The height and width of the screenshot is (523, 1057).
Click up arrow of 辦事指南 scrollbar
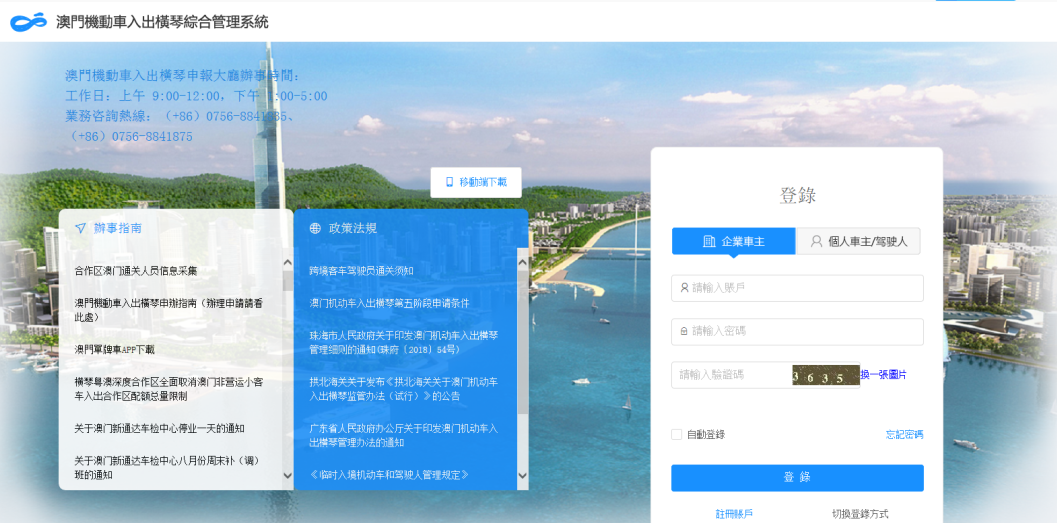tap(288, 263)
